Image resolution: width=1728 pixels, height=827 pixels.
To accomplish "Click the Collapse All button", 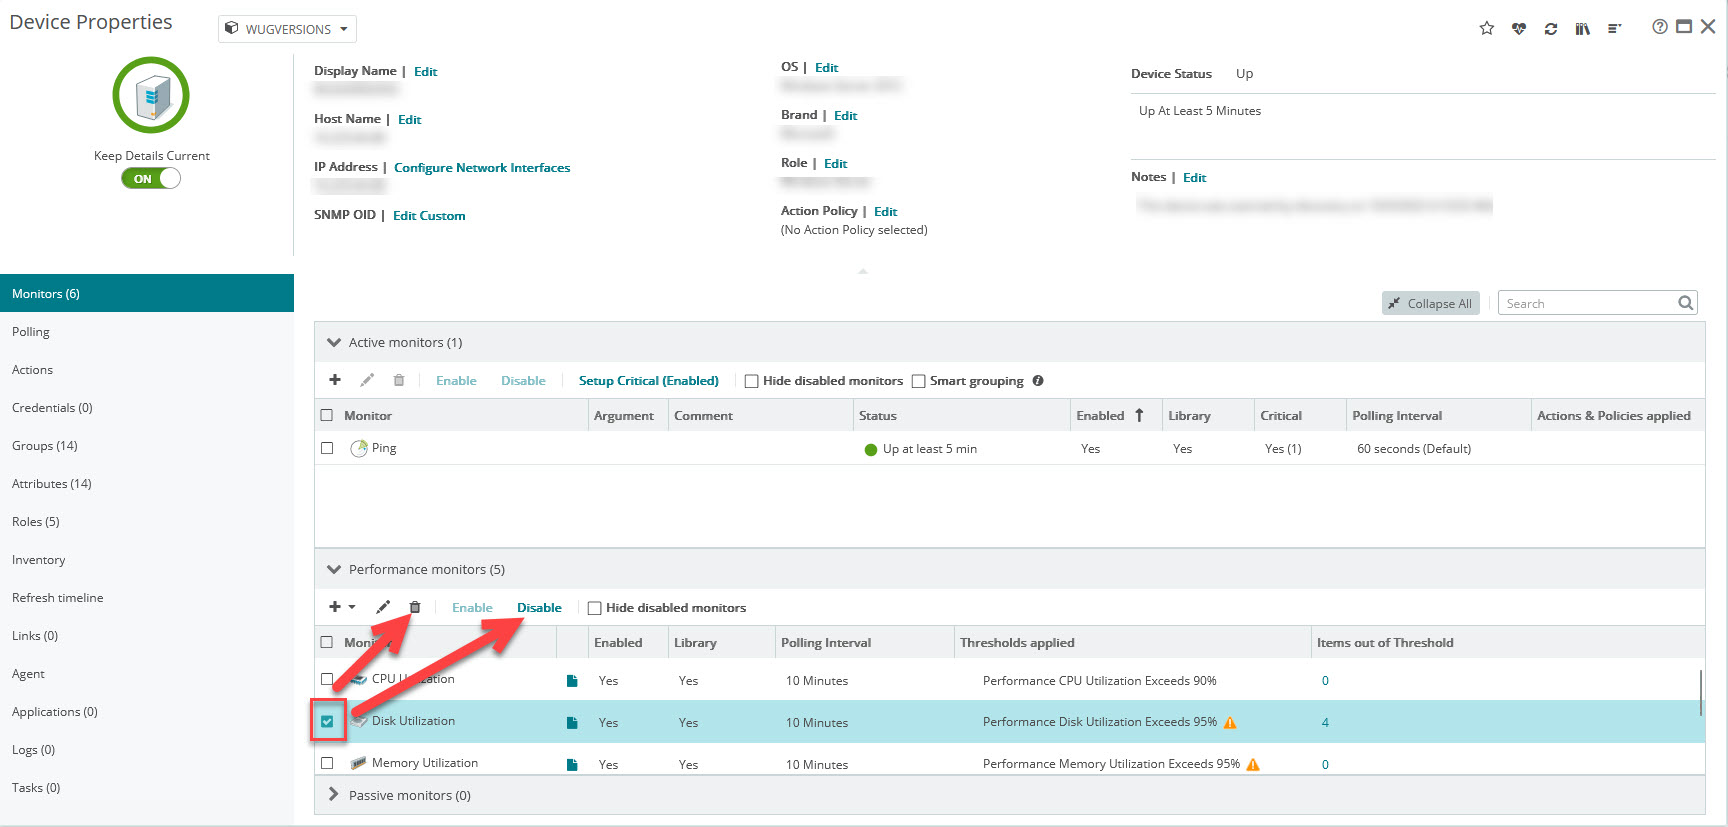I will tap(1431, 303).
